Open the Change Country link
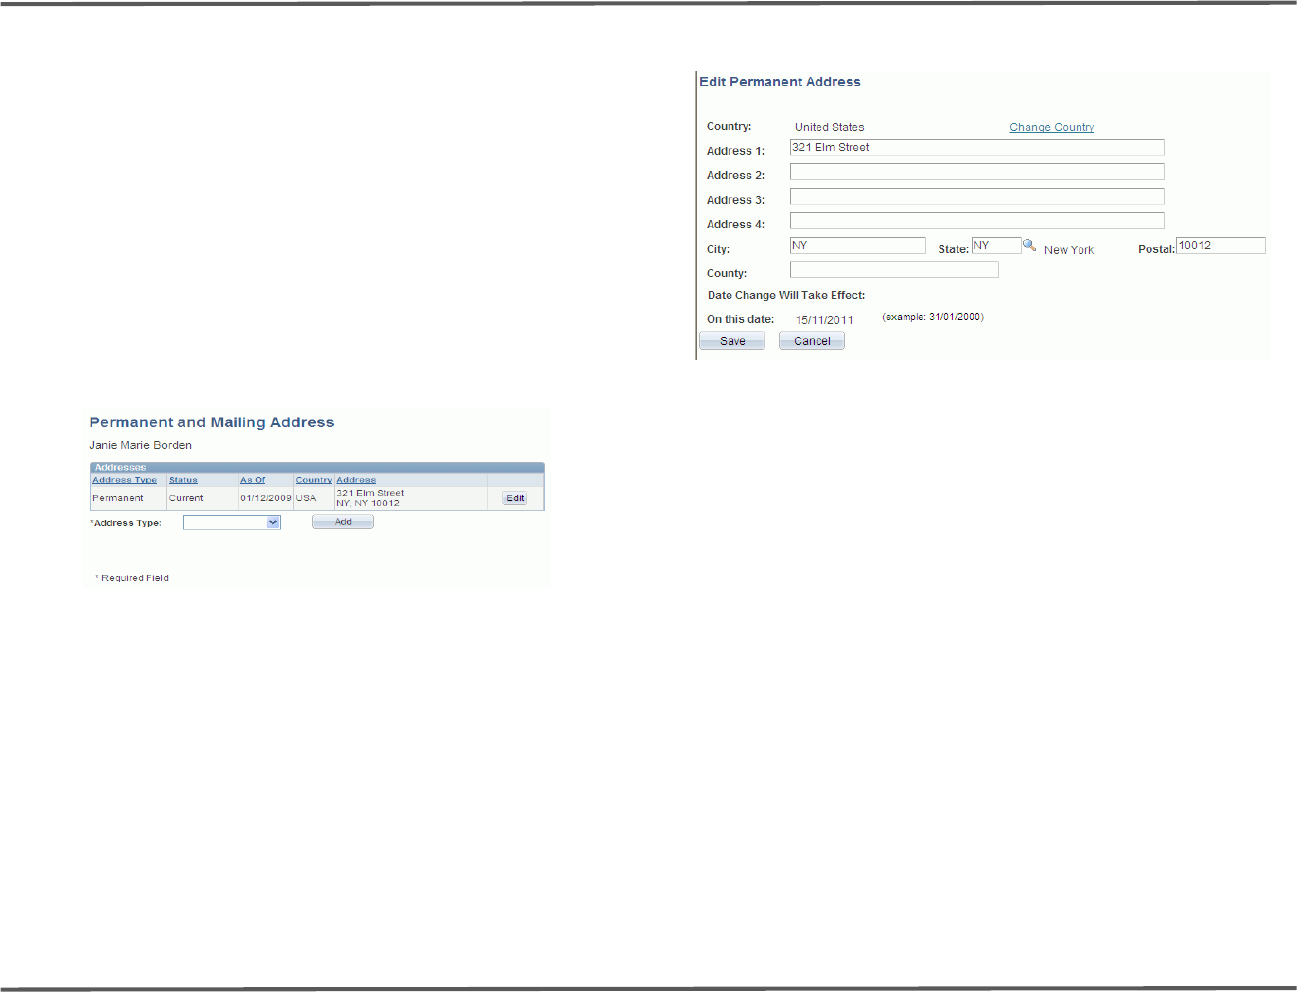Image resolution: width=1297 pixels, height=992 pixels. point(1051,127)
